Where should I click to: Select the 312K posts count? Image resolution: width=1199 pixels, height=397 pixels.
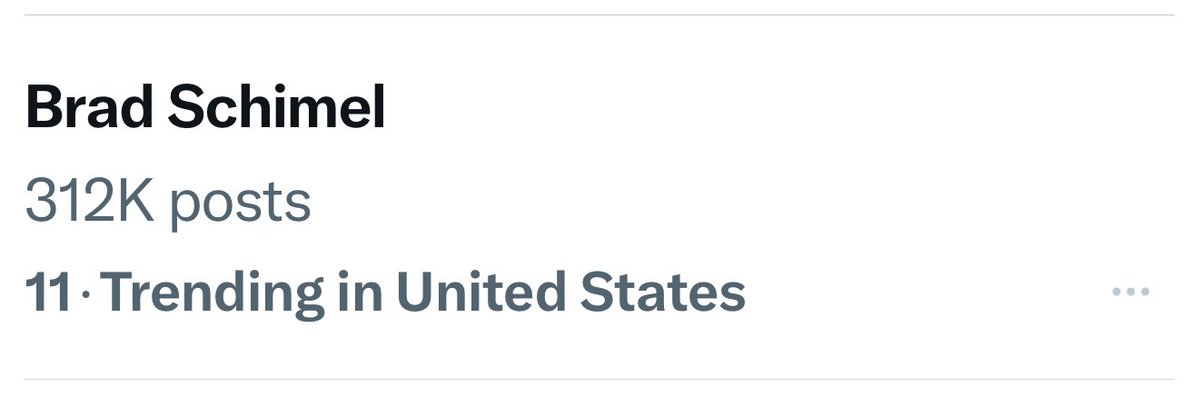168,201
